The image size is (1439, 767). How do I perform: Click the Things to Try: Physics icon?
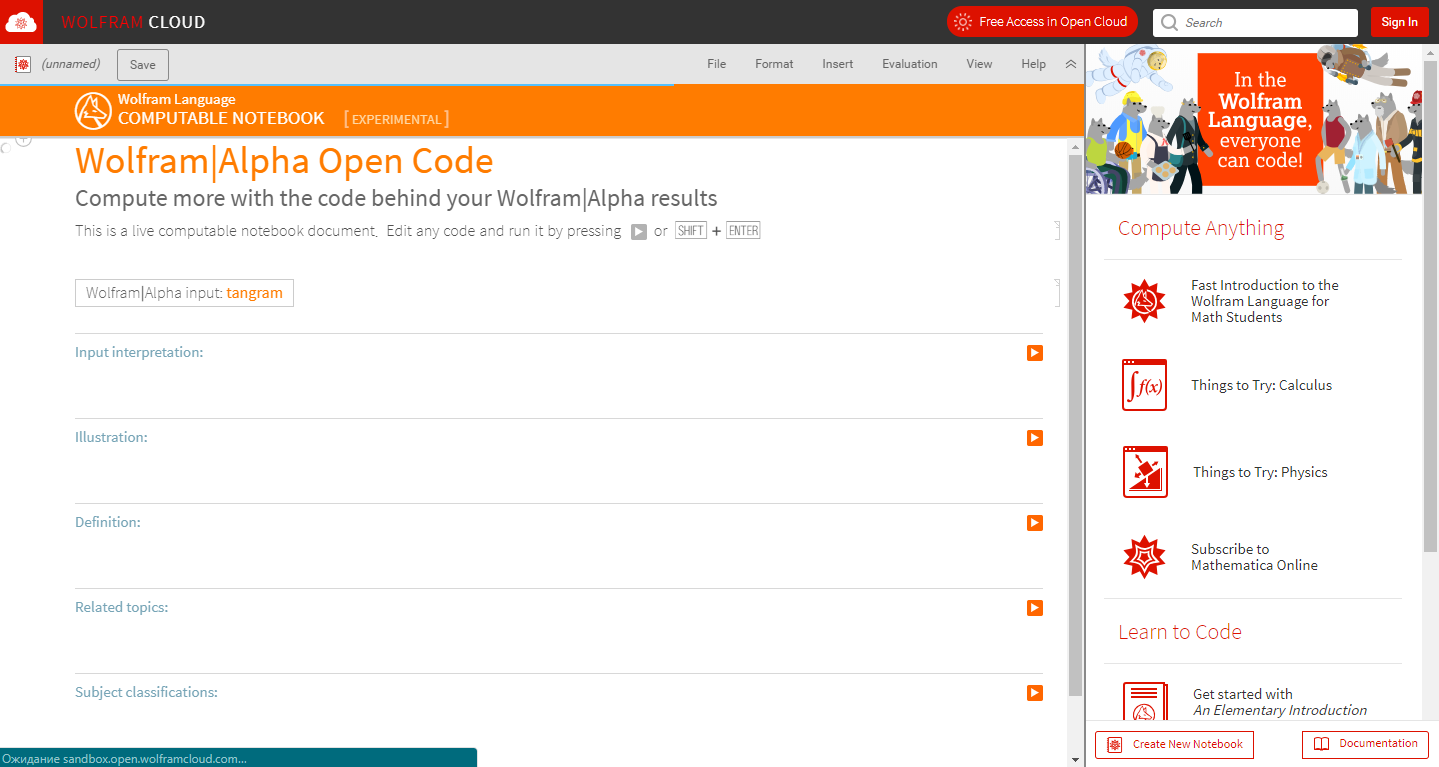coord(1145,472)
